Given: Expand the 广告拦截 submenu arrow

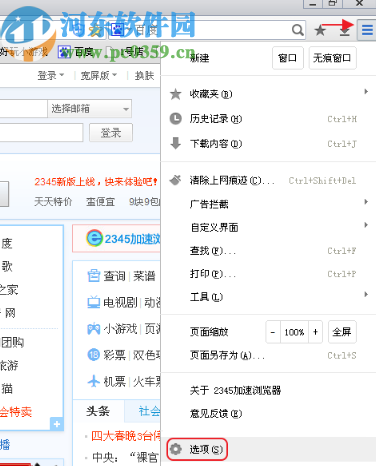Looking at the screenshot, I should pyautogui.click(x=366, y=202).
